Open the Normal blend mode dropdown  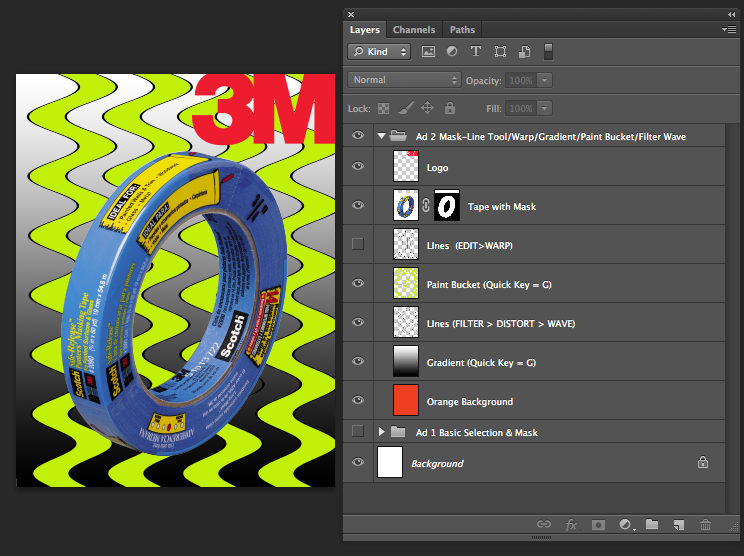point(404,80)
